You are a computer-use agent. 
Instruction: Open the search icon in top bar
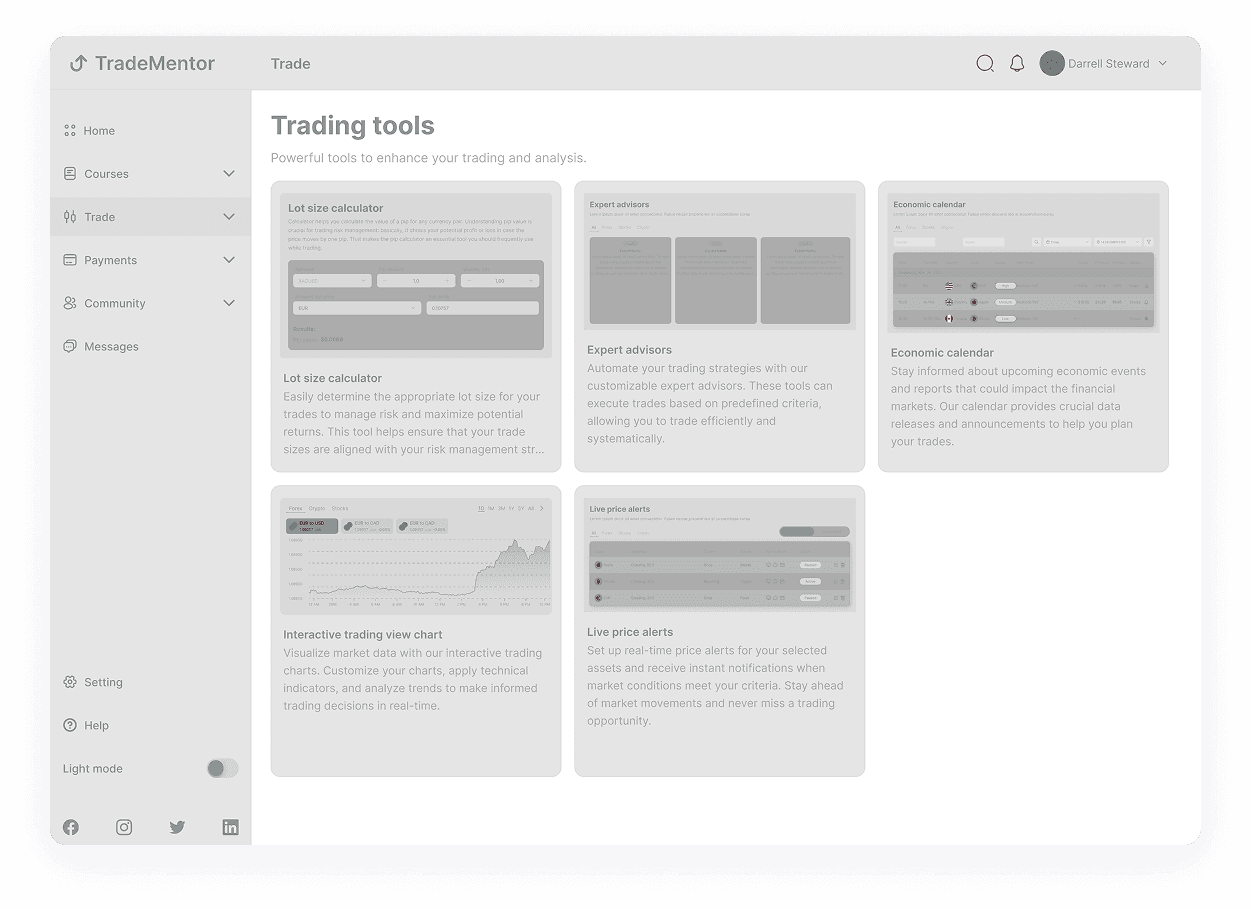click(x=985, y=63)
